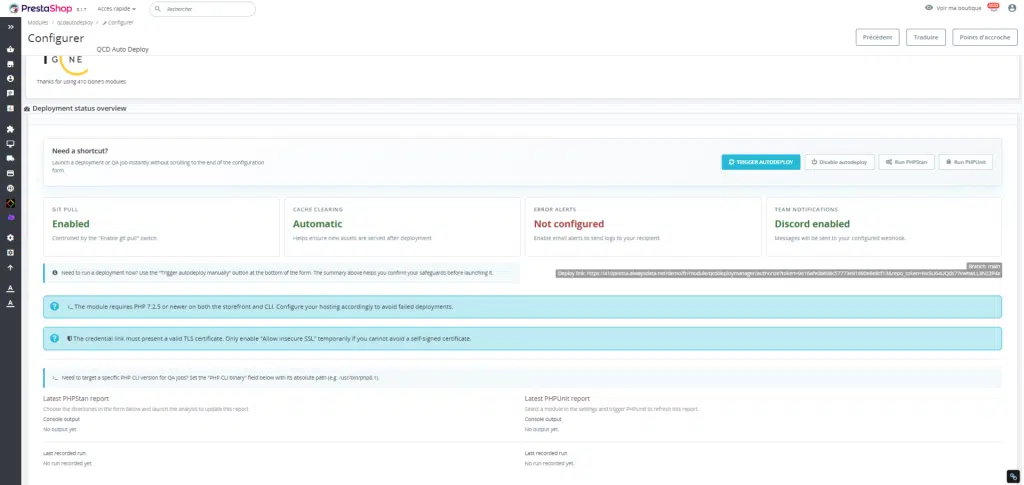Click the Points d'accroche button
1024x485 pixels.
coord(985,37)
